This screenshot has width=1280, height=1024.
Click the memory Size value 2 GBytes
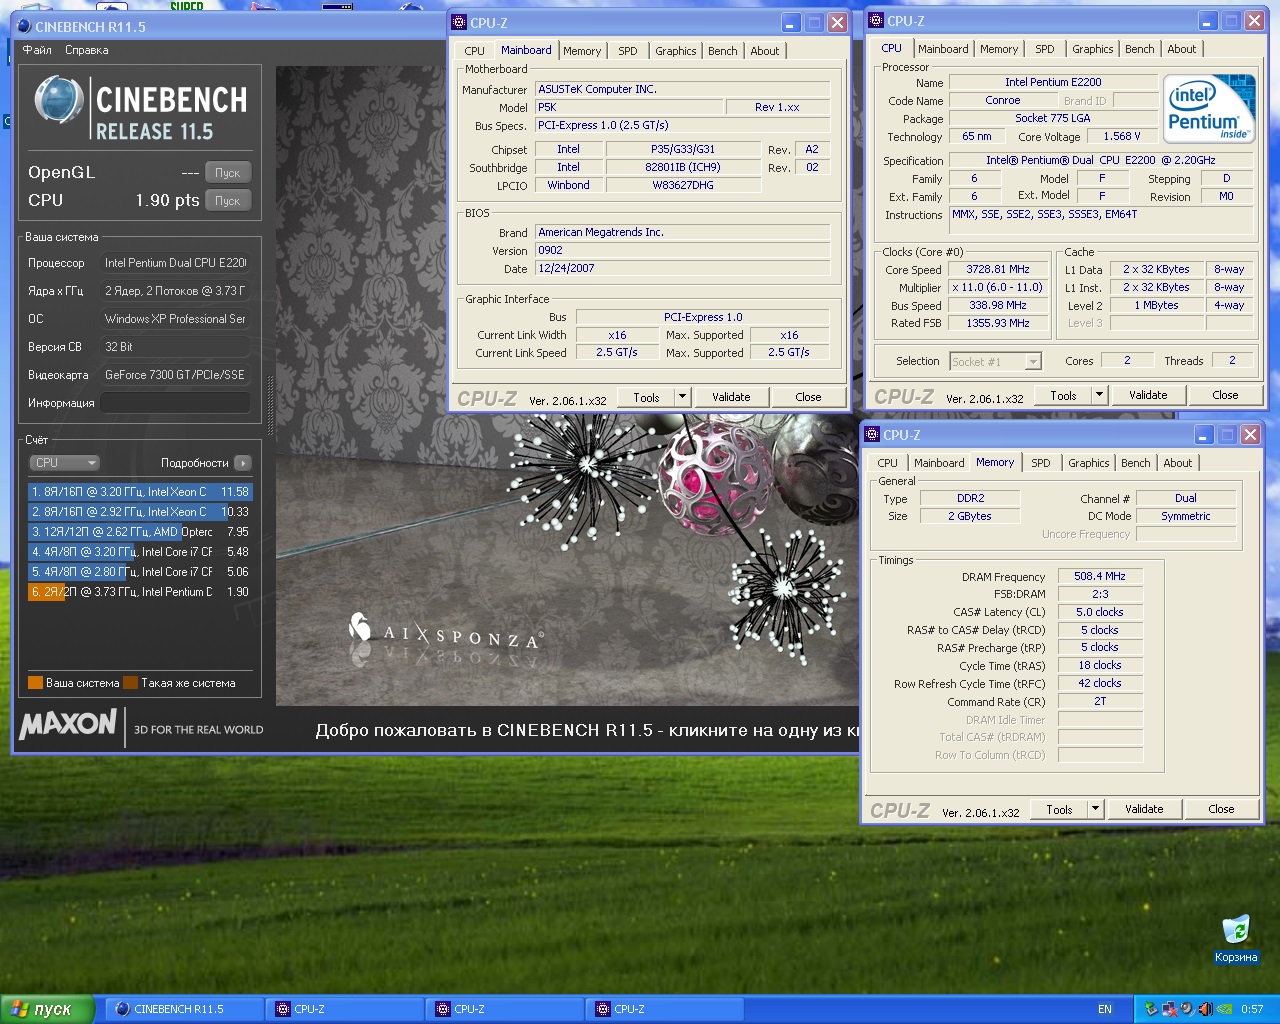tap(970, 516)
